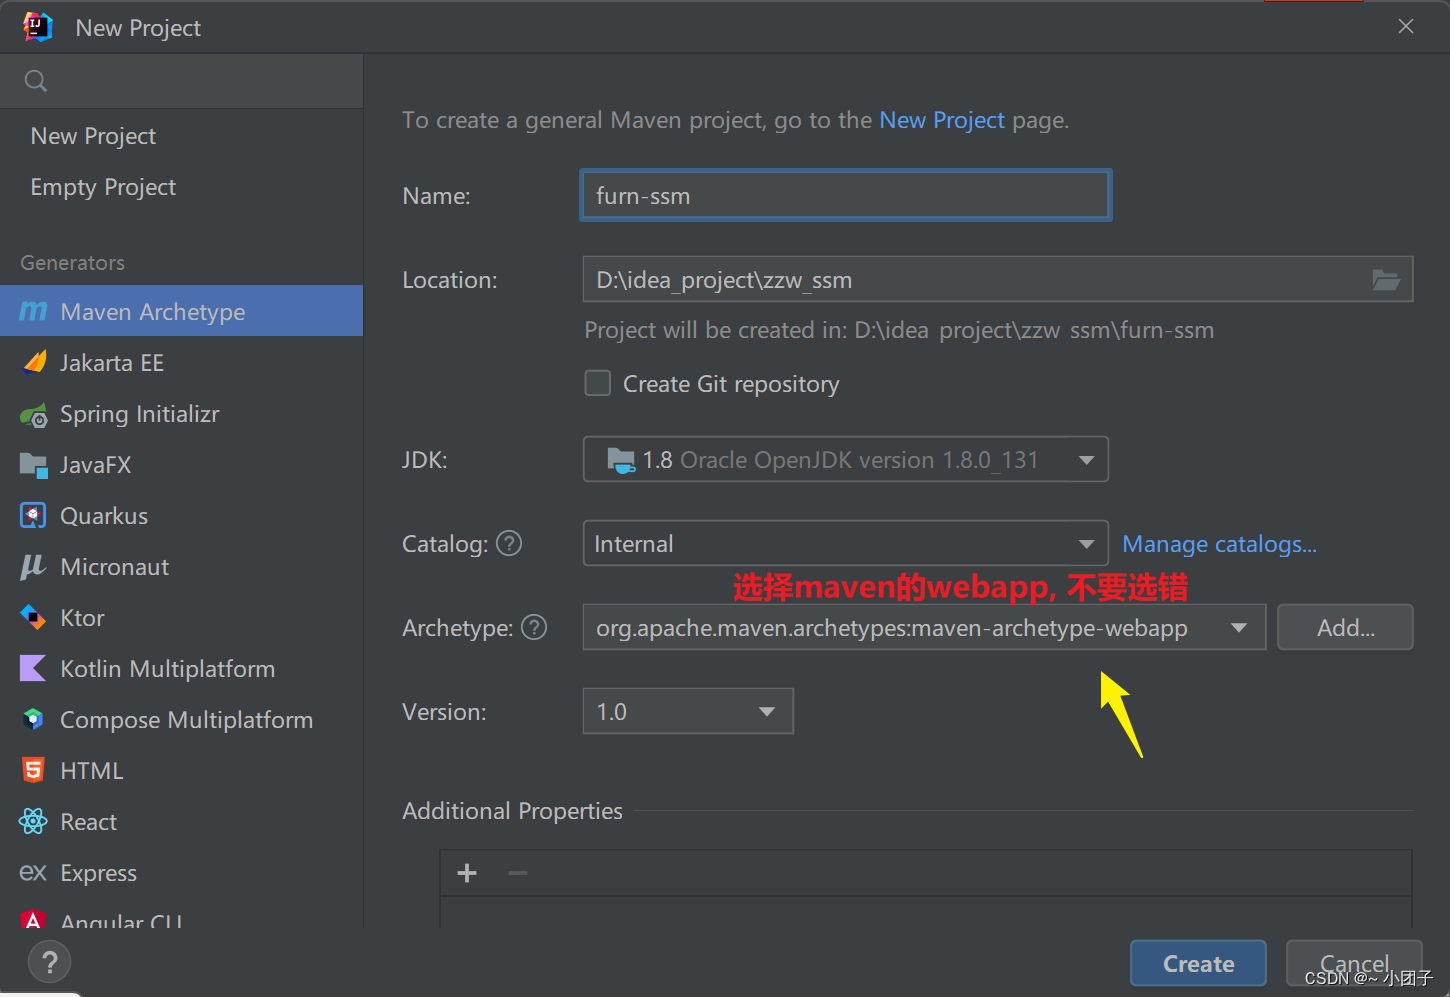1450x997 pixels.
Task: Show Archetype help question mark
Action: [x=534, y=627]
